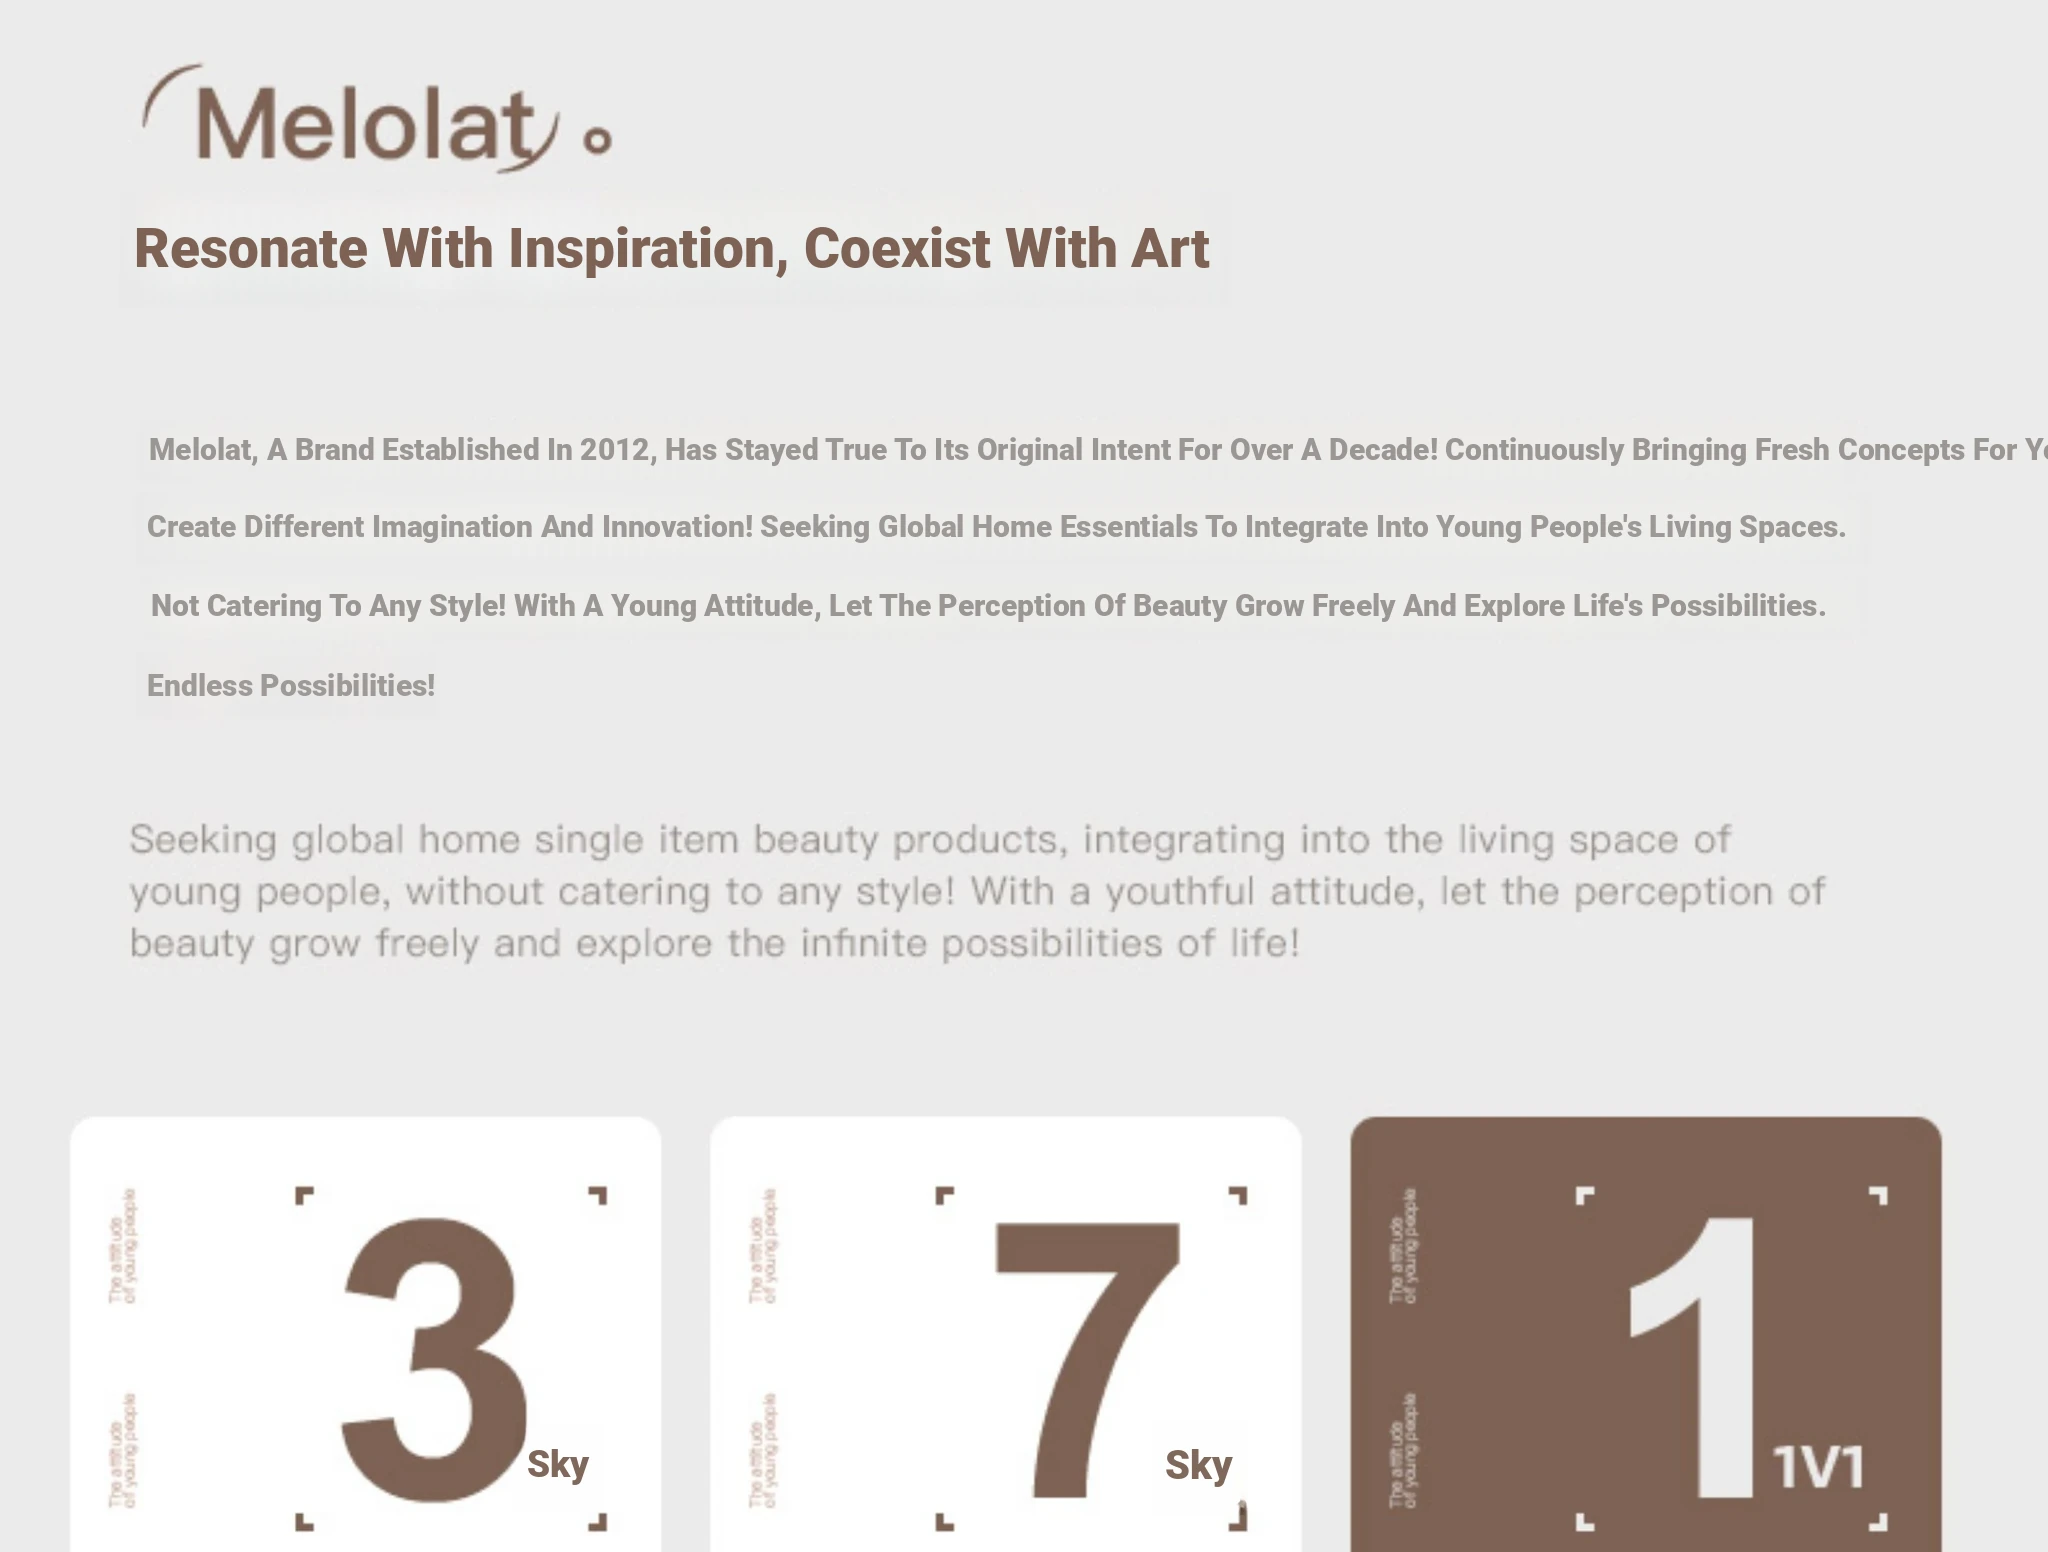Select the "Resonate With Inspiration, Coexist With Art" headline
Screen dimensions: 2048x1552
point(672,248)
